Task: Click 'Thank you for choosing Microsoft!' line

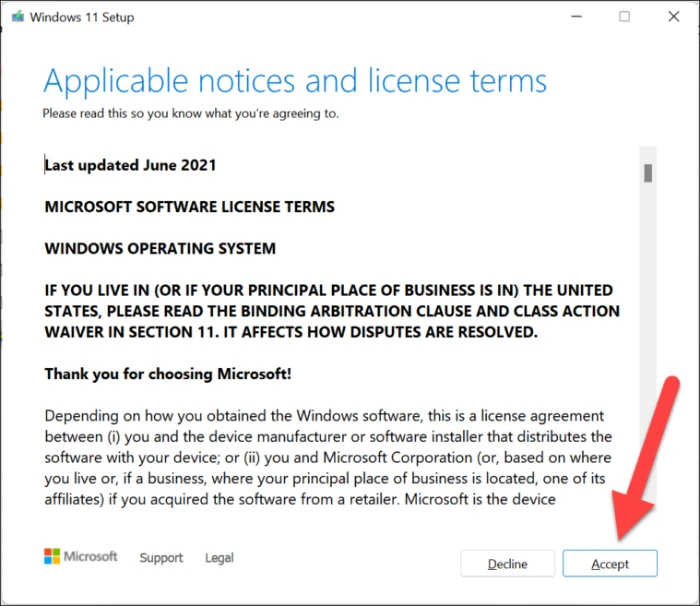Action: point(168,374)
